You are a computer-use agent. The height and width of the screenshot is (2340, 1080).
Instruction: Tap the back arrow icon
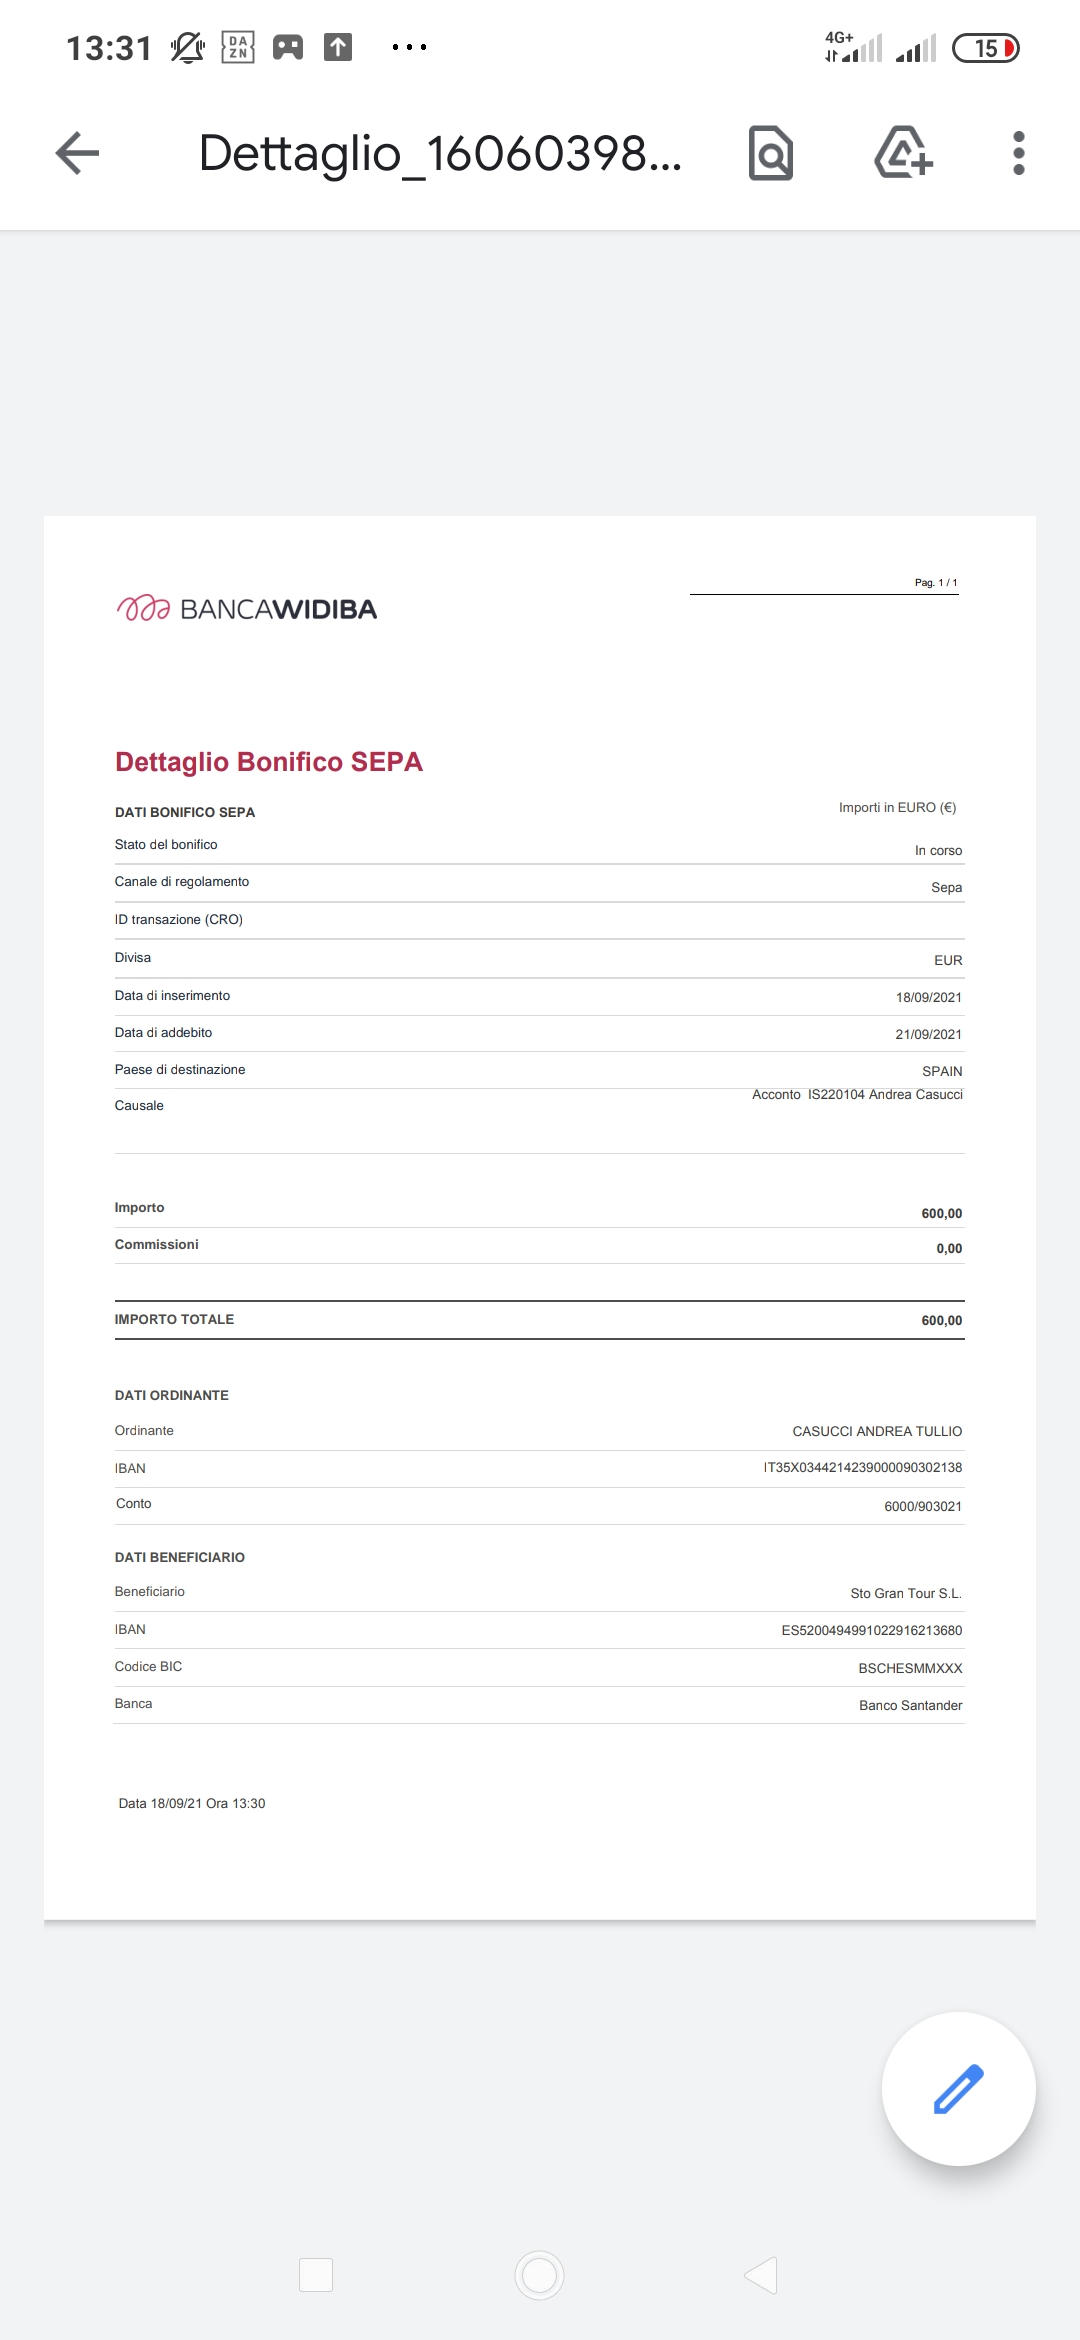(x=77, y=153)
